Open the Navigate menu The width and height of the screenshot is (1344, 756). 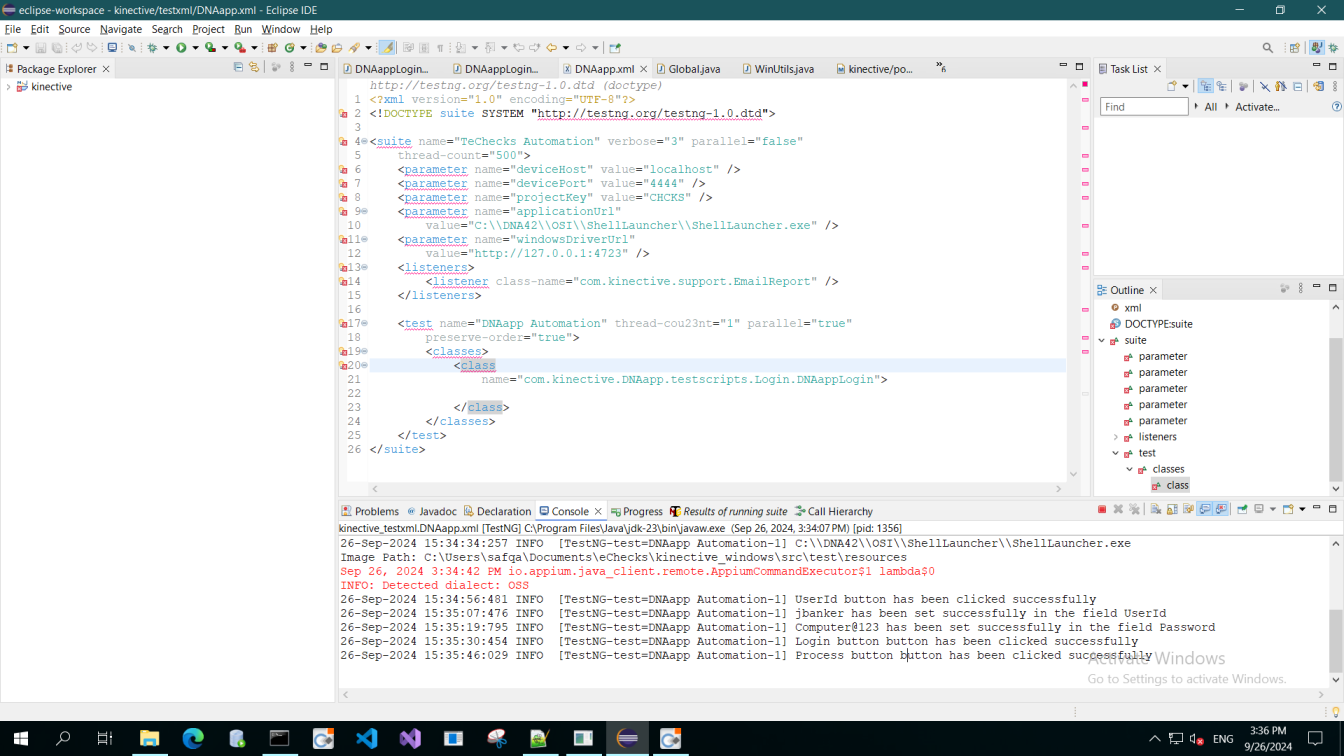click(x=120, y=29)
